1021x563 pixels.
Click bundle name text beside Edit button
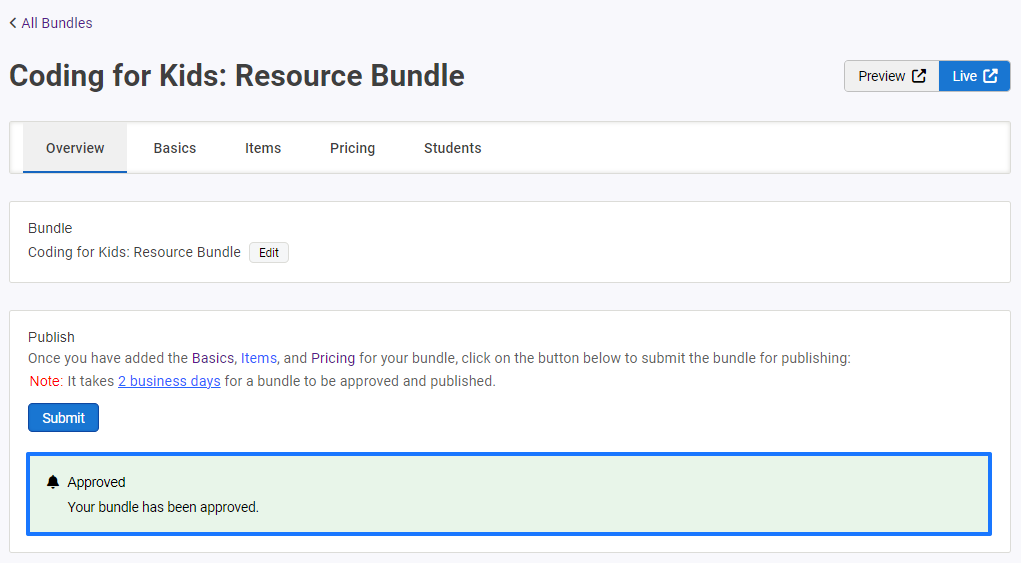(134, 252)
